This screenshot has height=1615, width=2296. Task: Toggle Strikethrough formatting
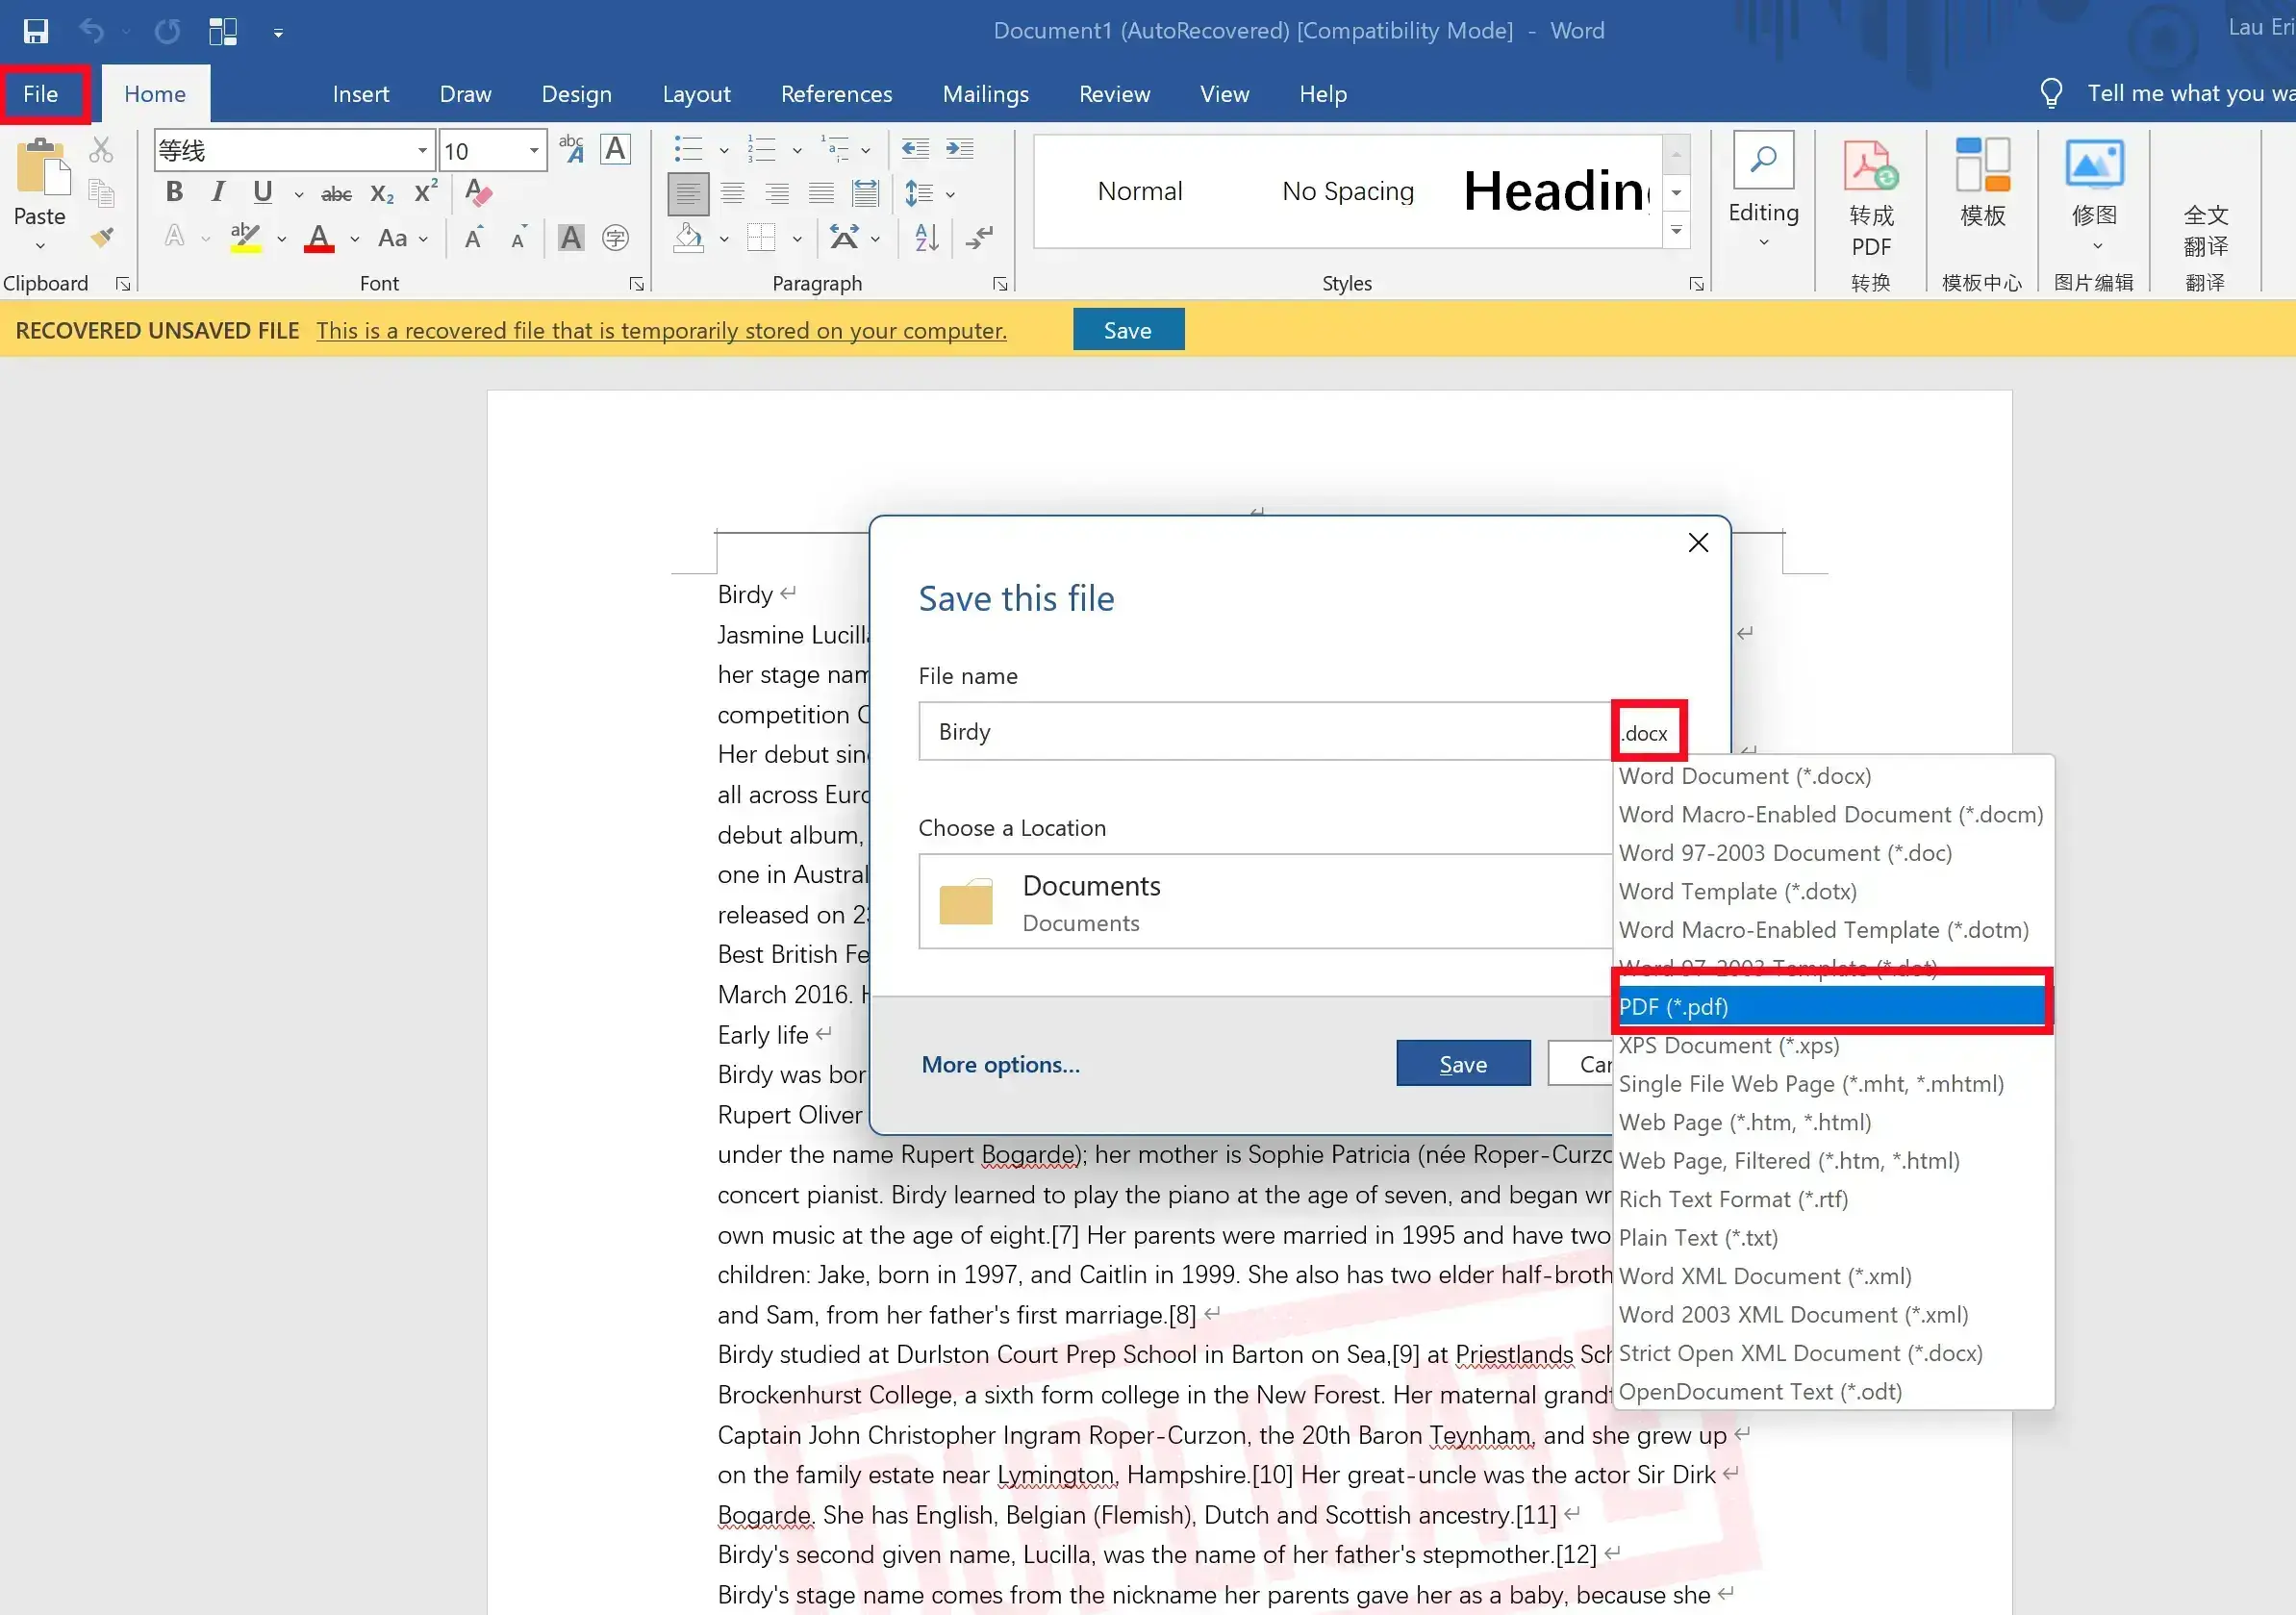tap(336, 193)
